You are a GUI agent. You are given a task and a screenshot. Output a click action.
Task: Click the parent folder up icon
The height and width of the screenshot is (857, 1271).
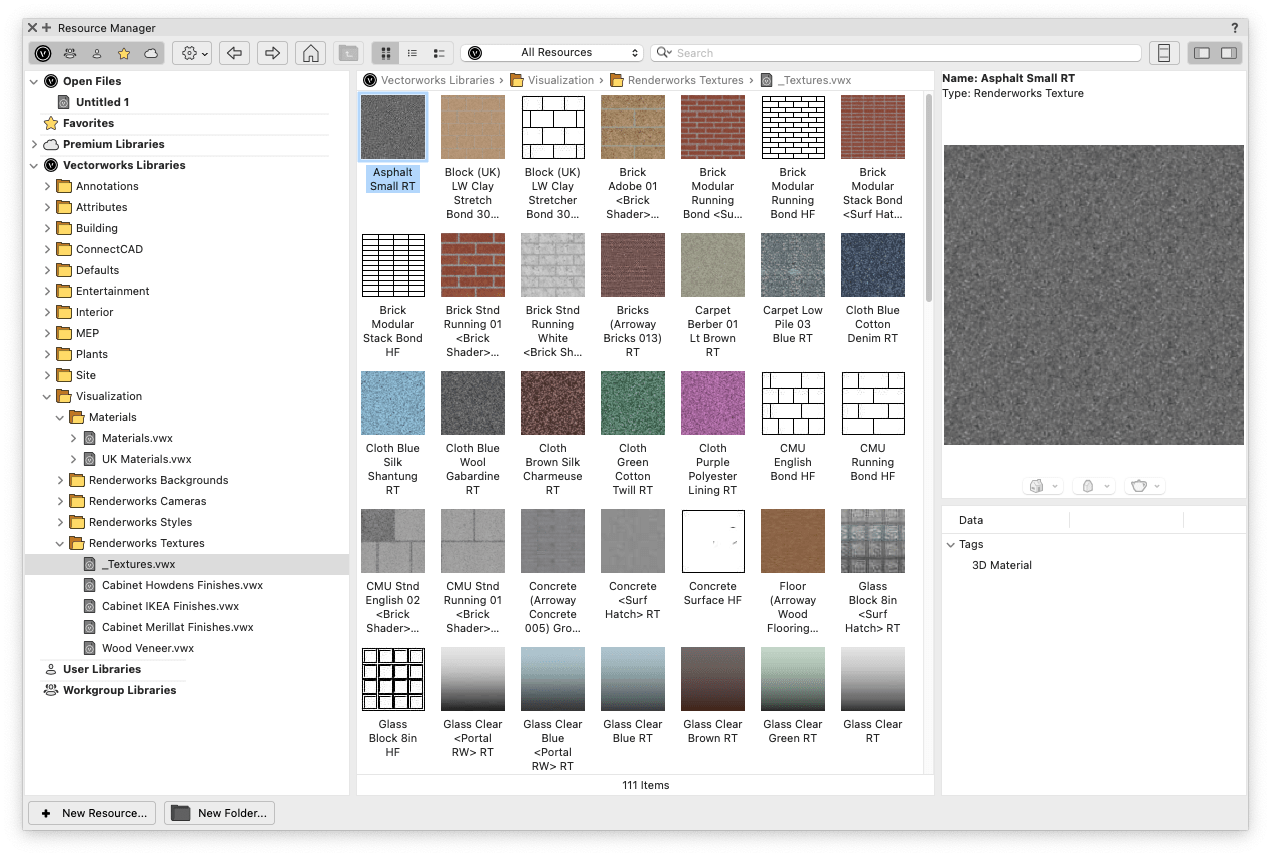(x=347, y=53)
